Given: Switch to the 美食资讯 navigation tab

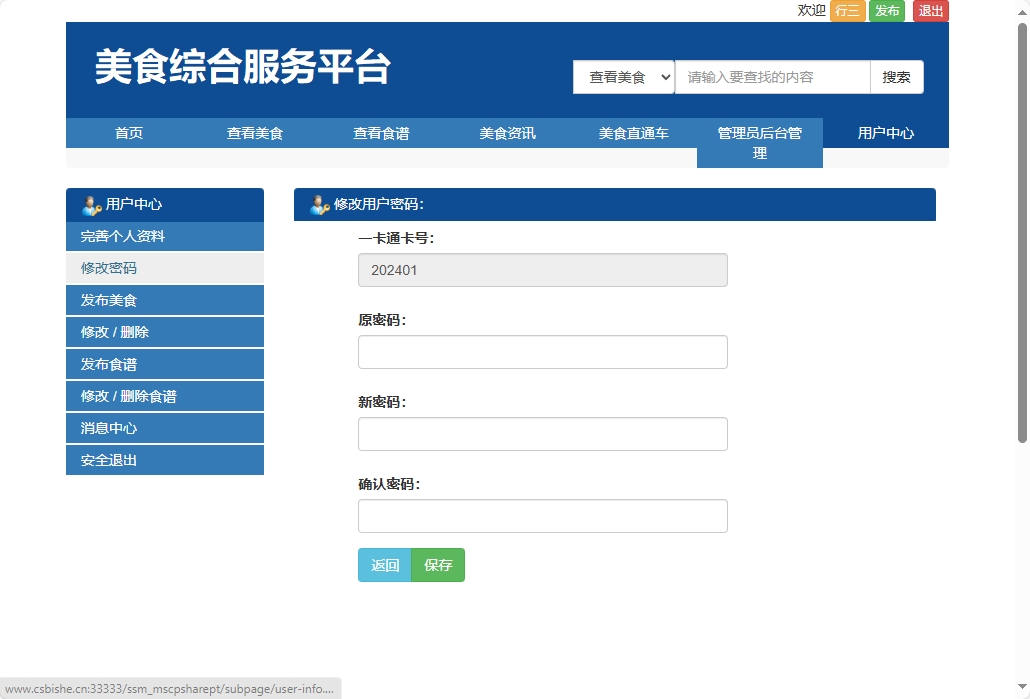Looking at the screenshot, I should point(507,132).
